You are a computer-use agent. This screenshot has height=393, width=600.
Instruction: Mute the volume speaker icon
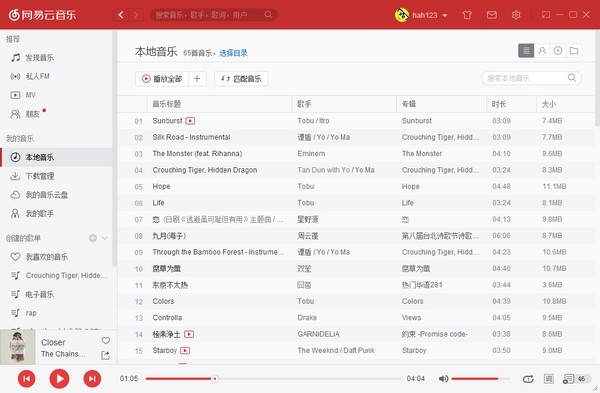pos(443,378)
